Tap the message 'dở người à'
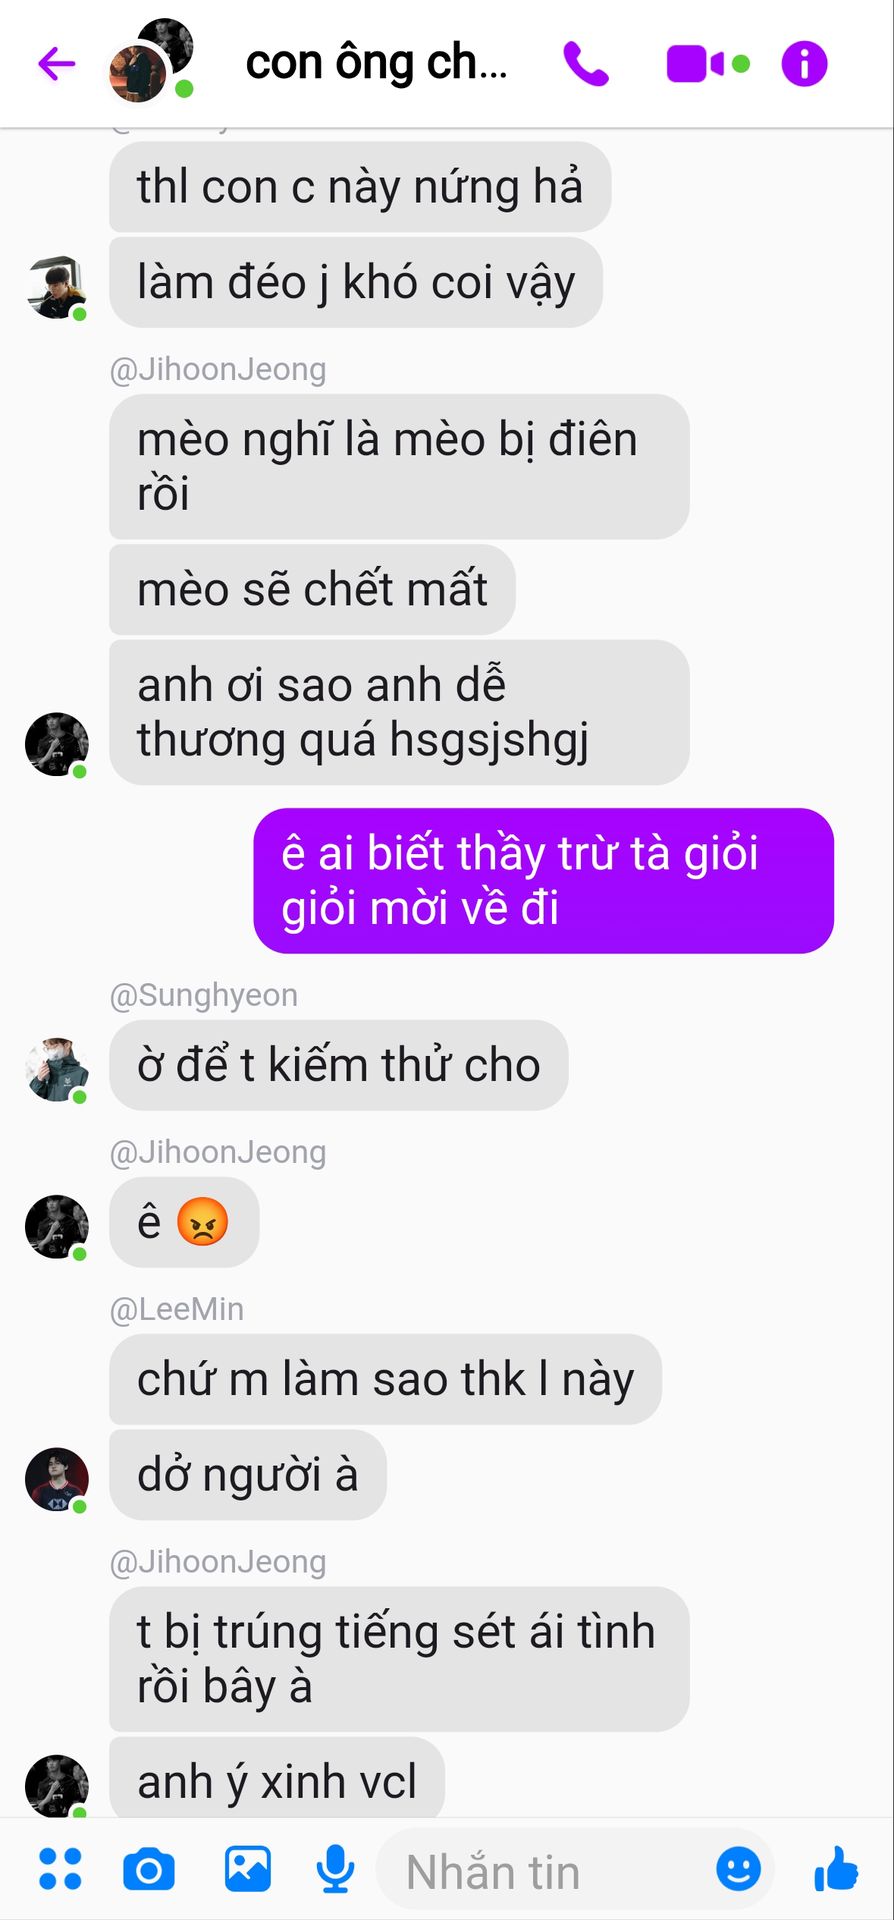894x1920 pixels. [248, 1475]
